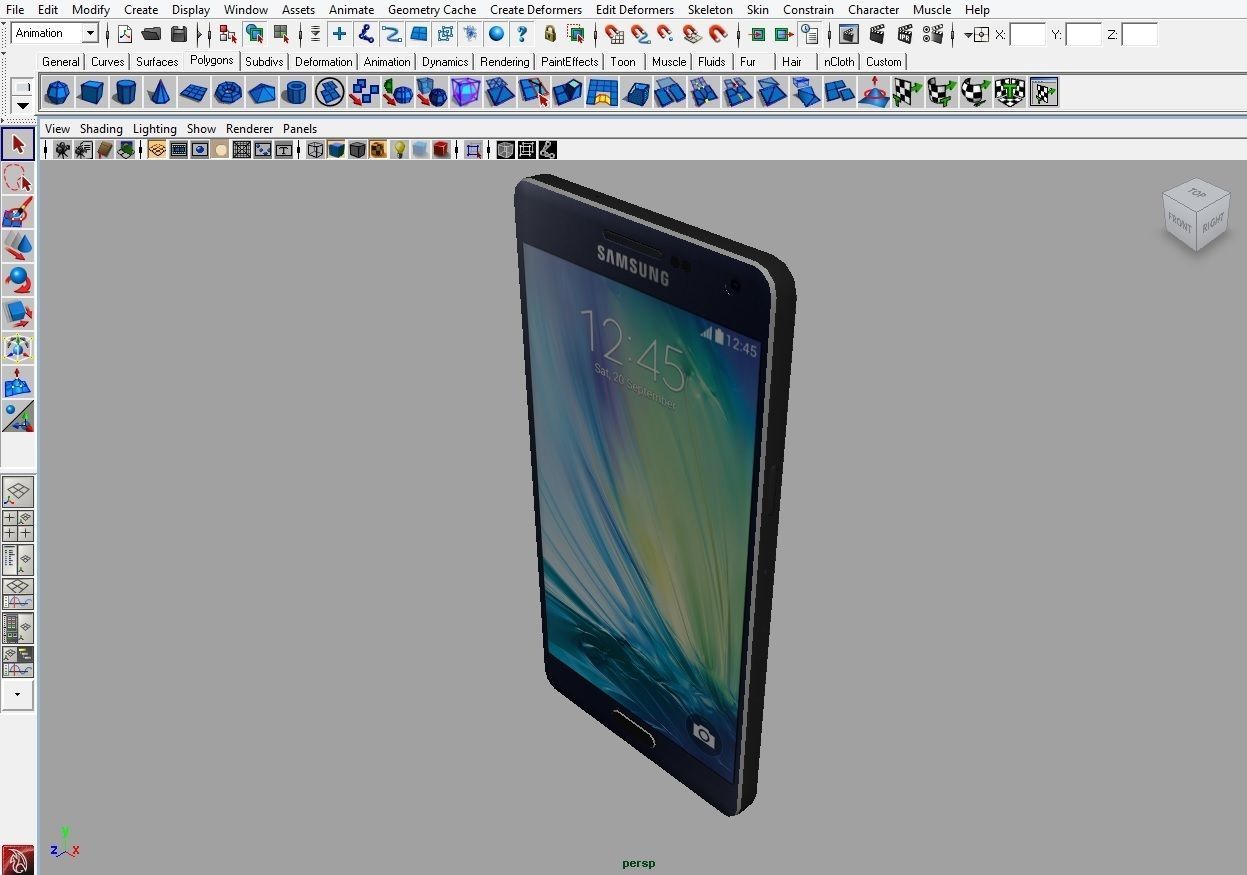The width and height of the screenshot is (1247, 875).
Task: Open the File menu
Action: coord(15,10)
